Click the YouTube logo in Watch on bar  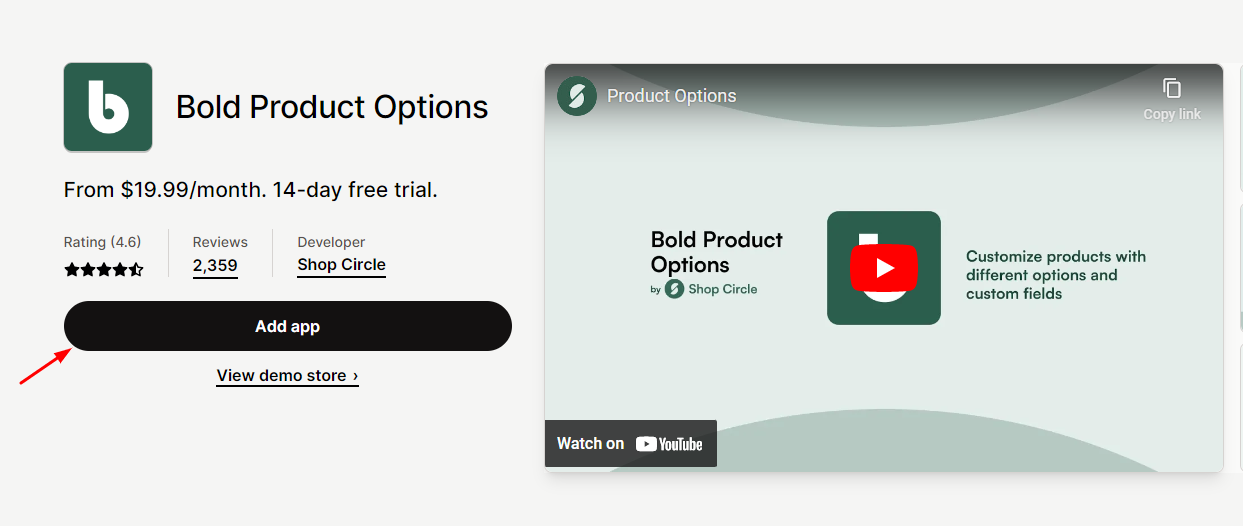[669, 444]
